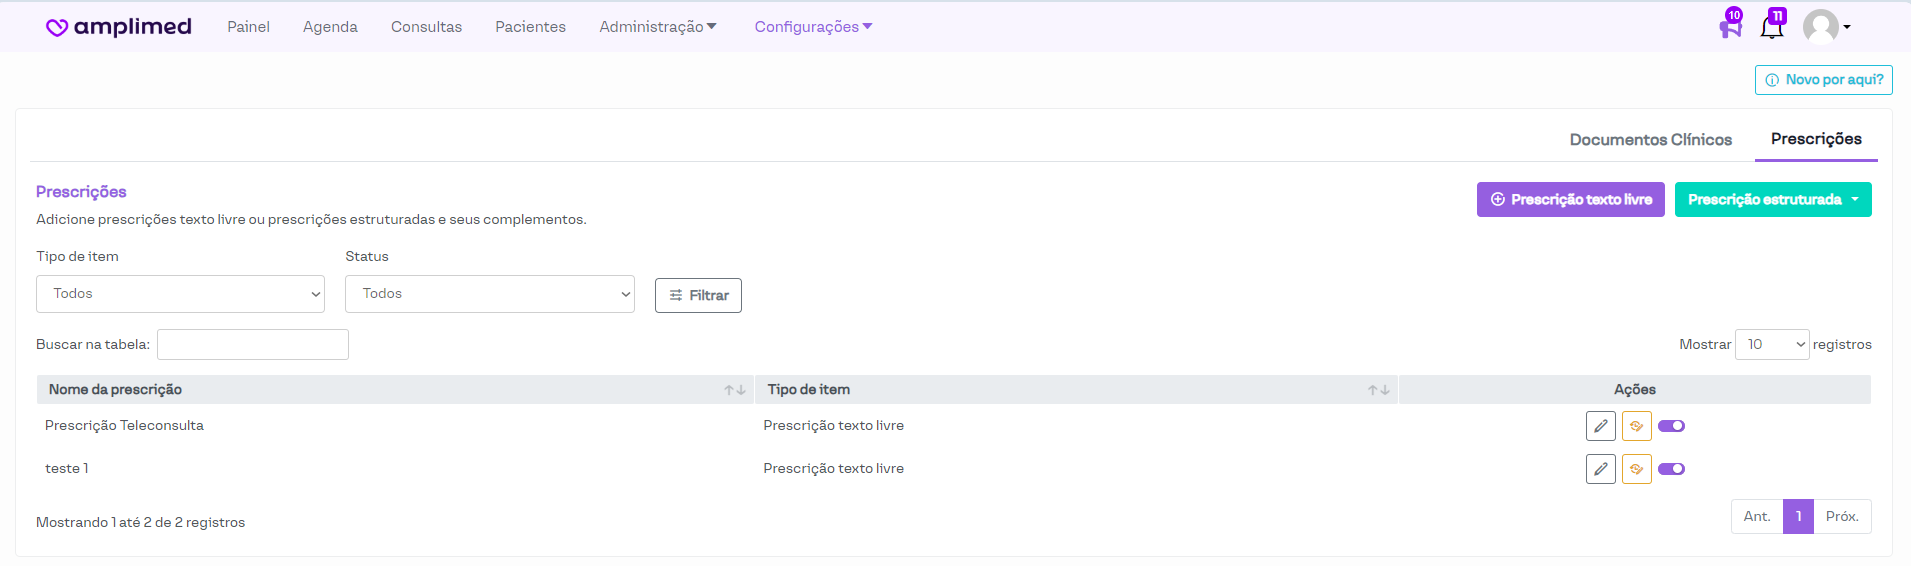This screenshot has width=1911, height=566.
Task: Open the Configurações menu
Action: coord(813,27)
